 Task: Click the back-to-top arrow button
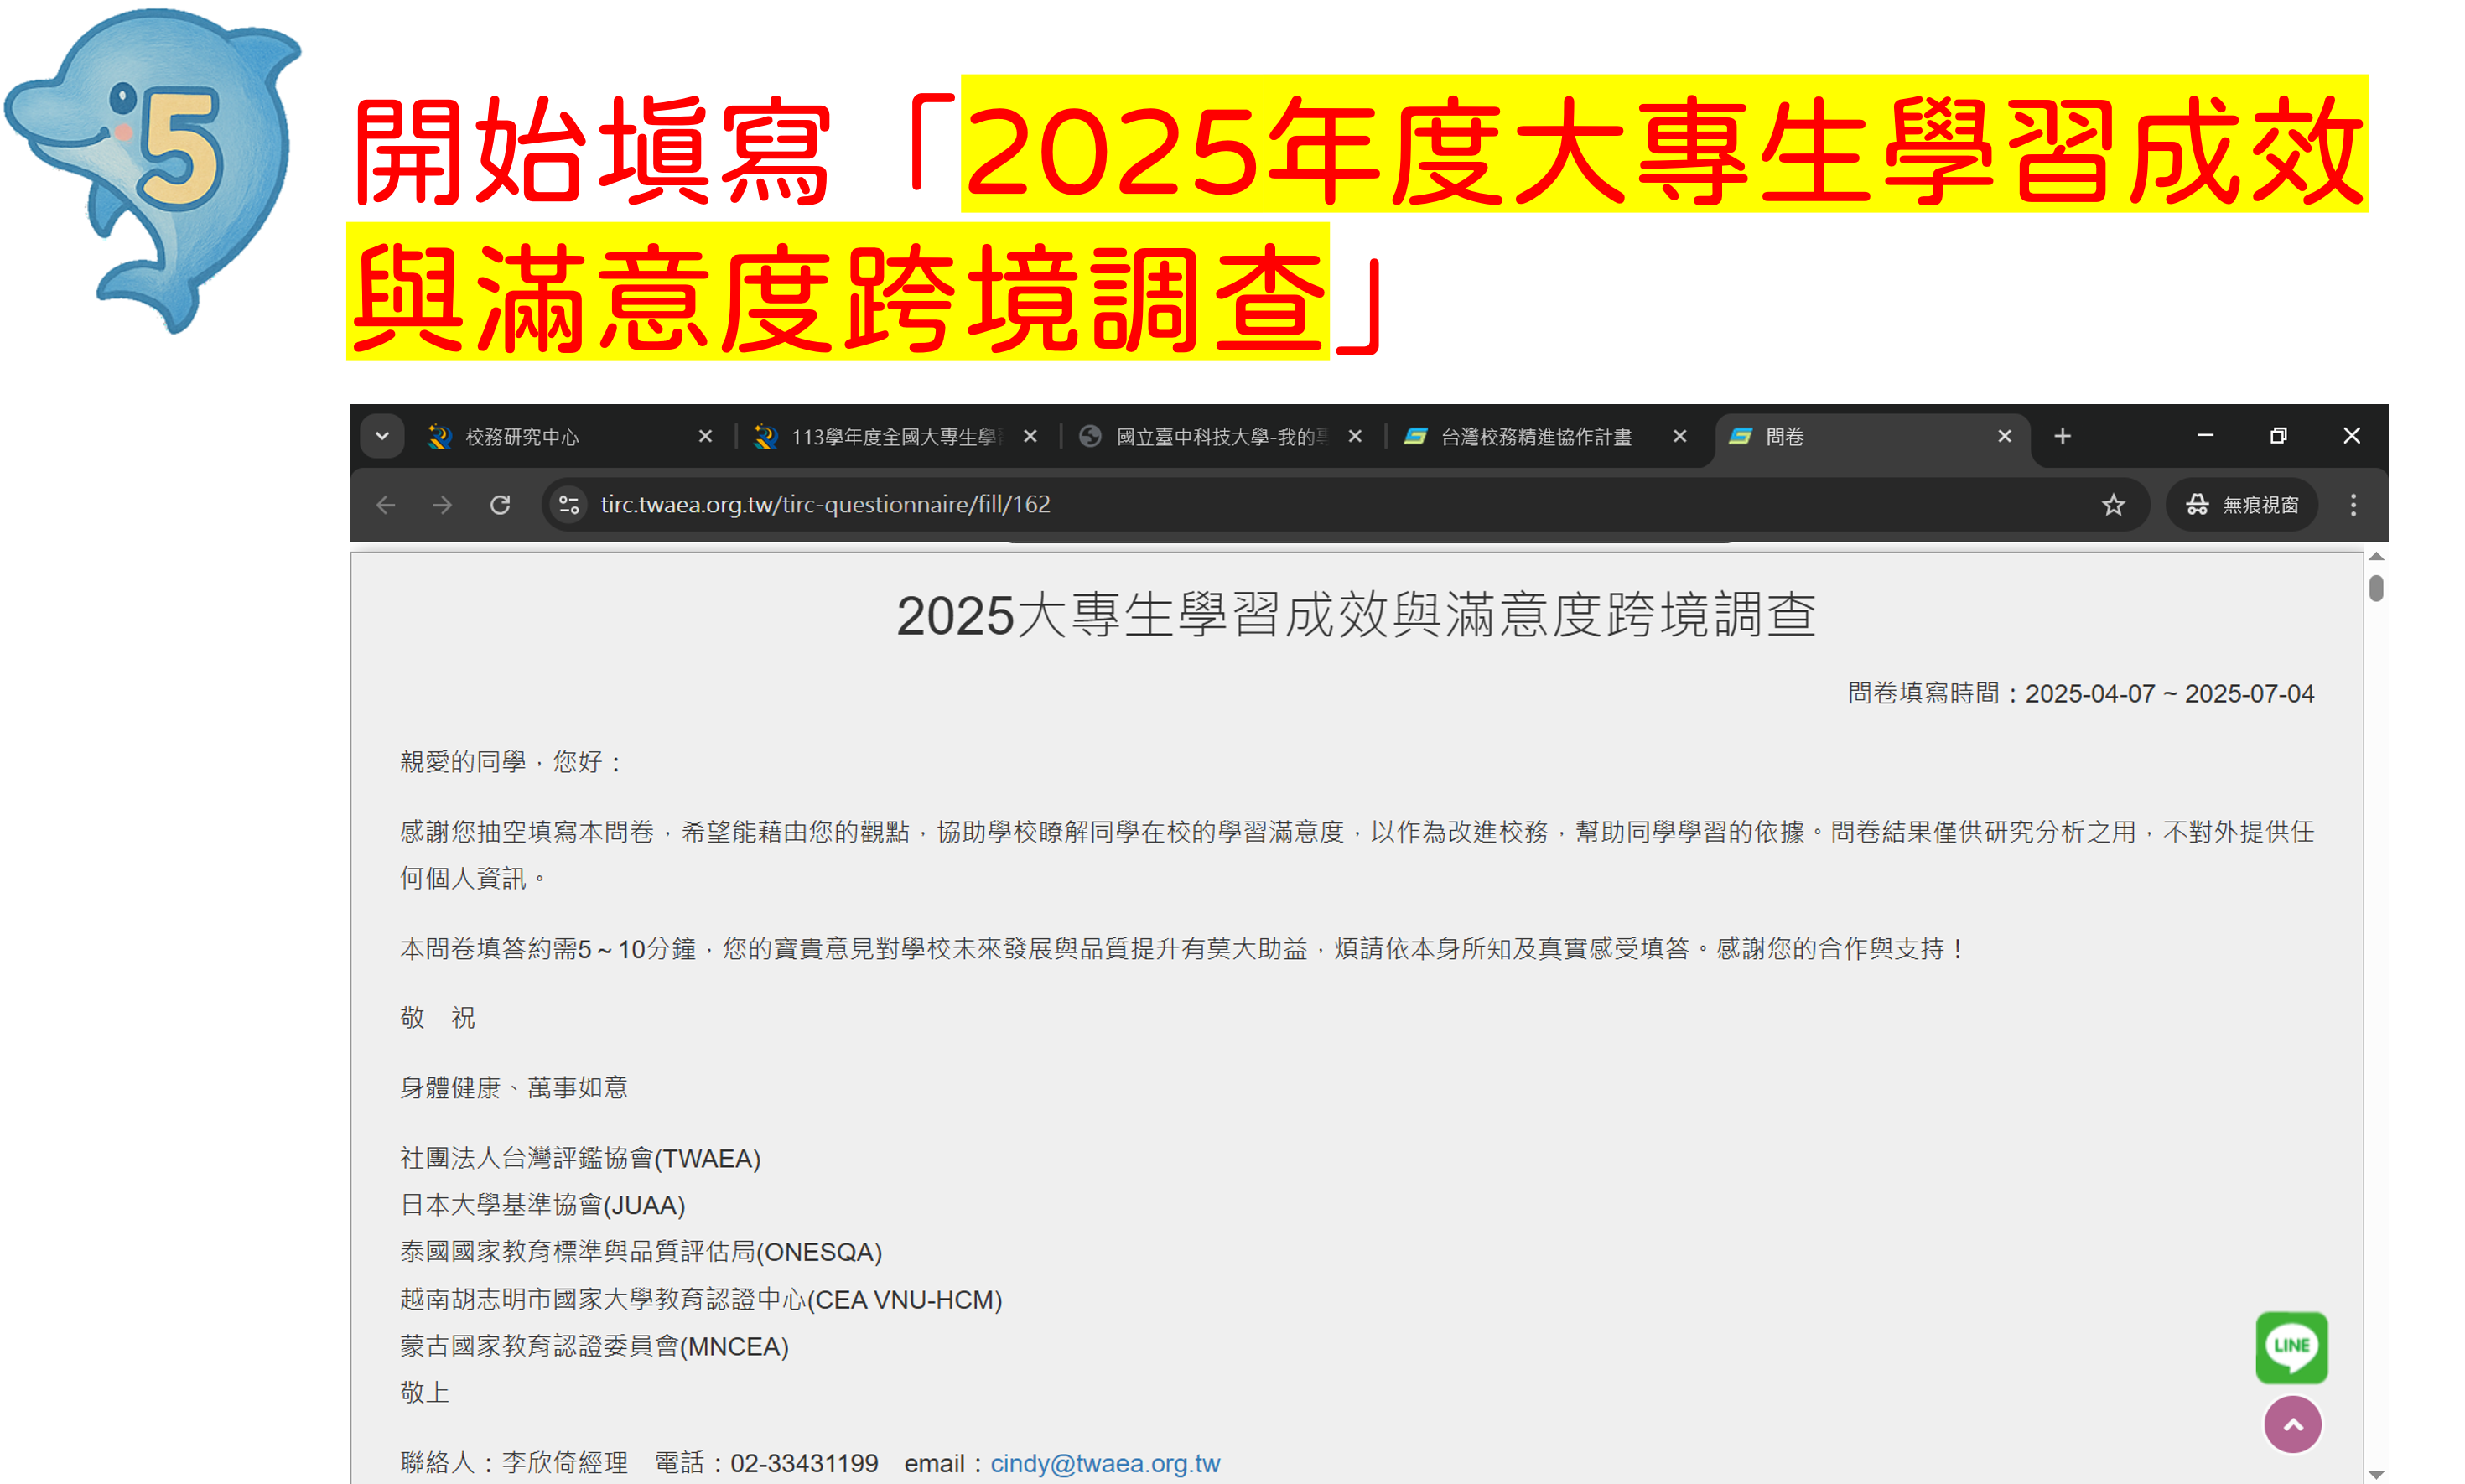[x=2292, y=1424]
